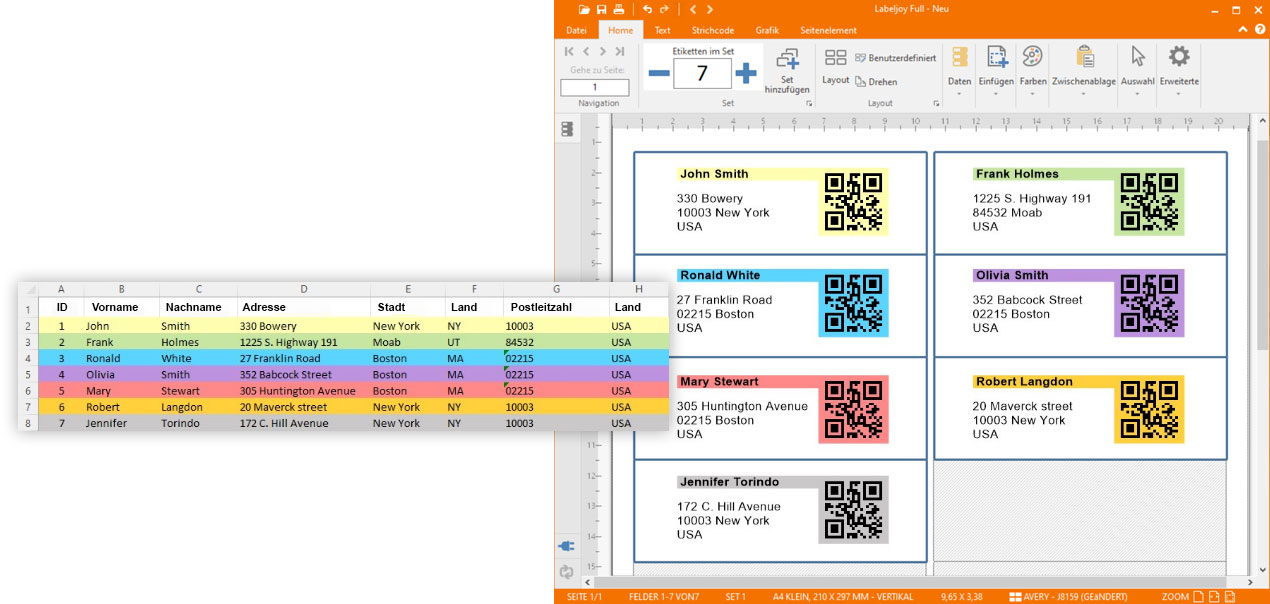Click the AVERY - J8159 status bar entry
This screenshot has width=1270, height=604.
pyautogui.click(x=1067, y=597)
